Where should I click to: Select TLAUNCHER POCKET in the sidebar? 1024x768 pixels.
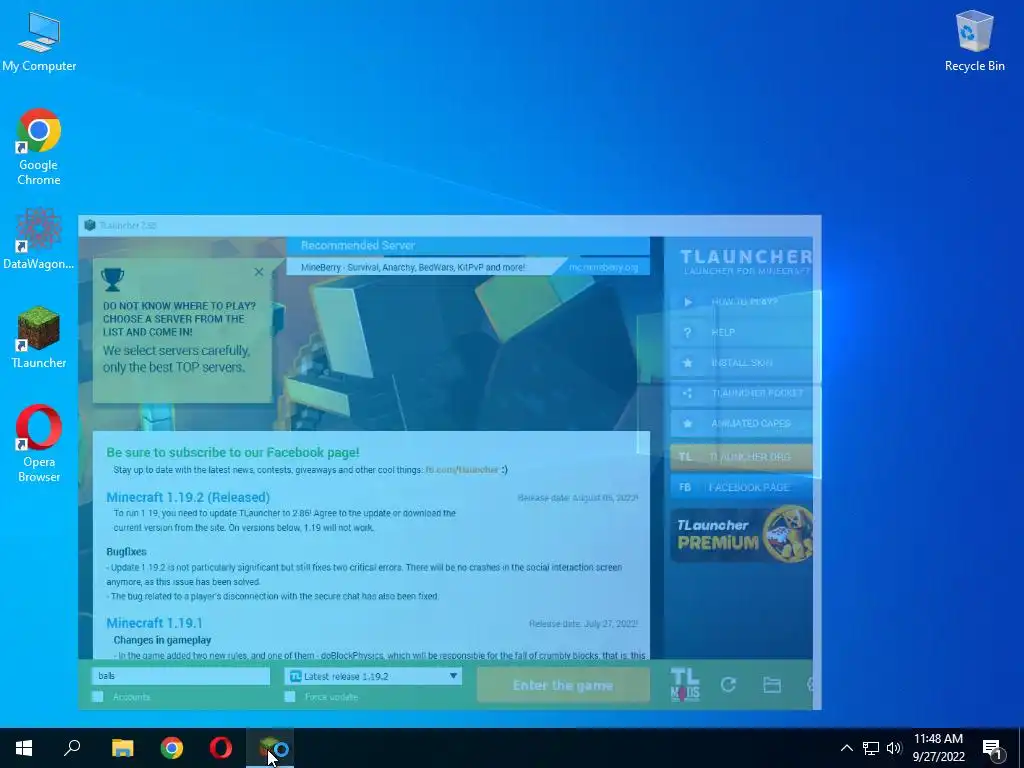click(741, 393)
